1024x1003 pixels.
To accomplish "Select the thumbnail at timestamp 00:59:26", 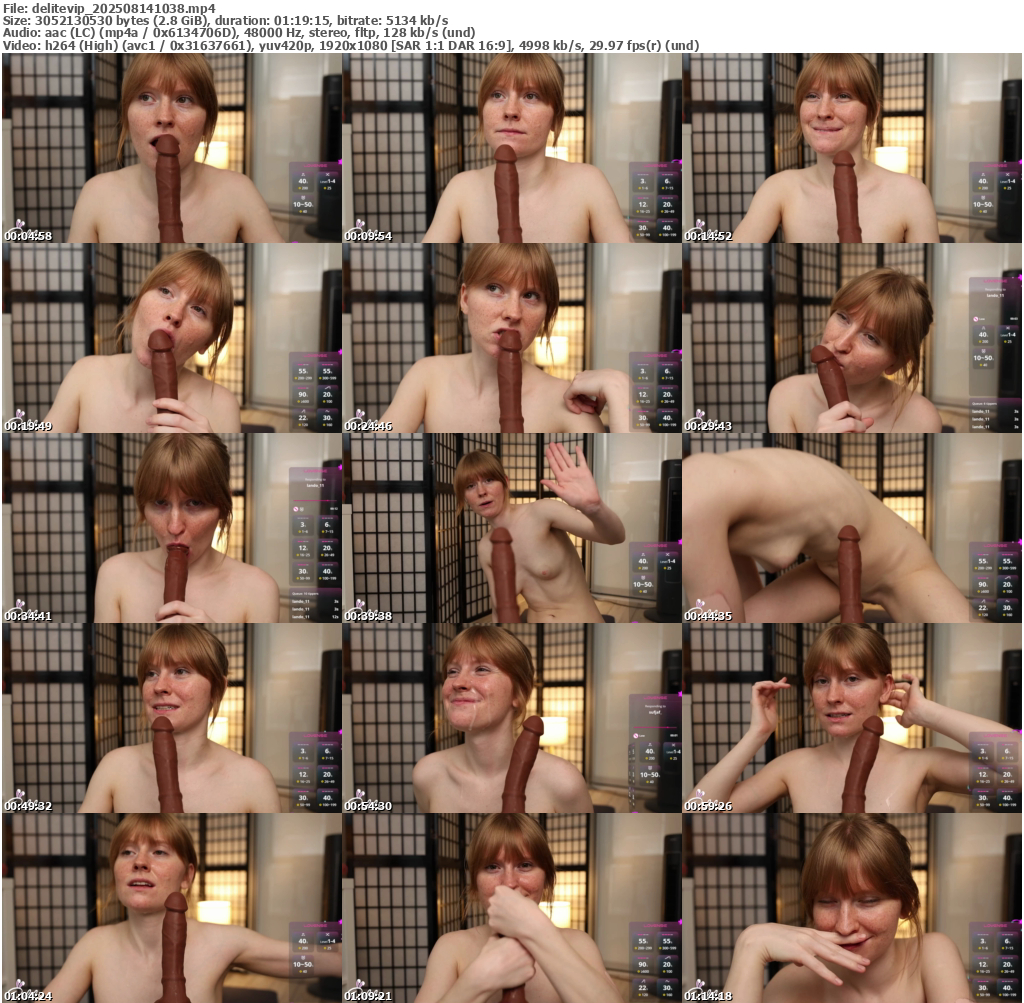I will click(852, 718).
